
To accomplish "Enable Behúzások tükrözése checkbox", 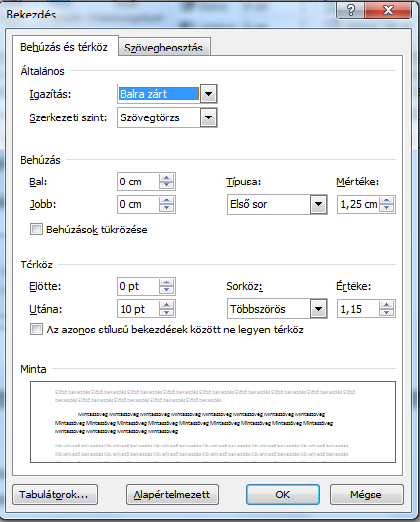I will (x=36, y=229).
